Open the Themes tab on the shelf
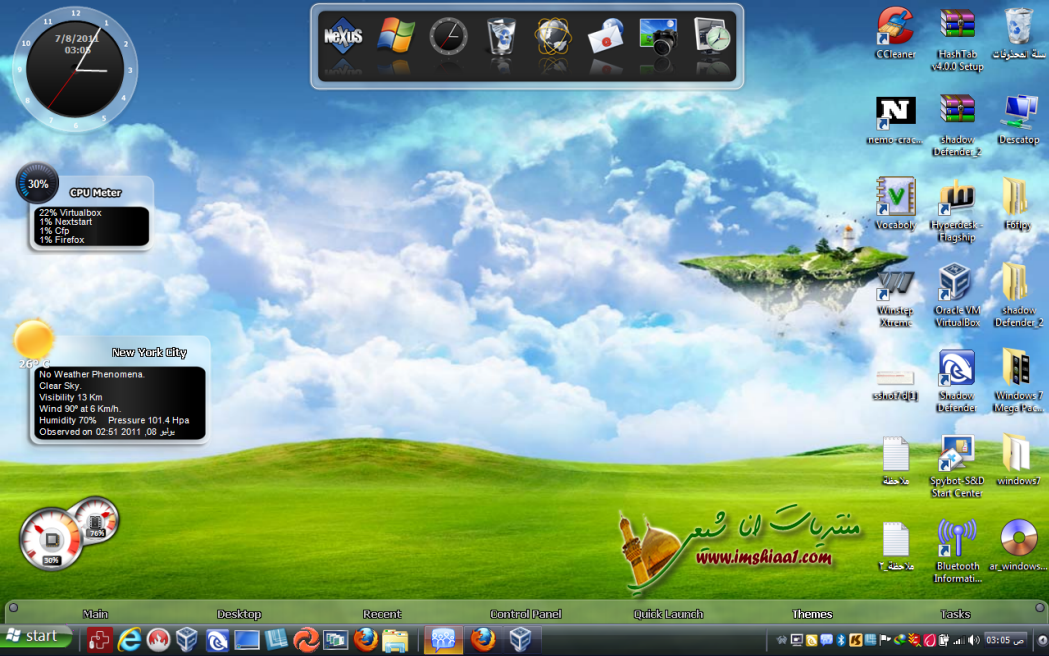 click(x=812, y=614)
